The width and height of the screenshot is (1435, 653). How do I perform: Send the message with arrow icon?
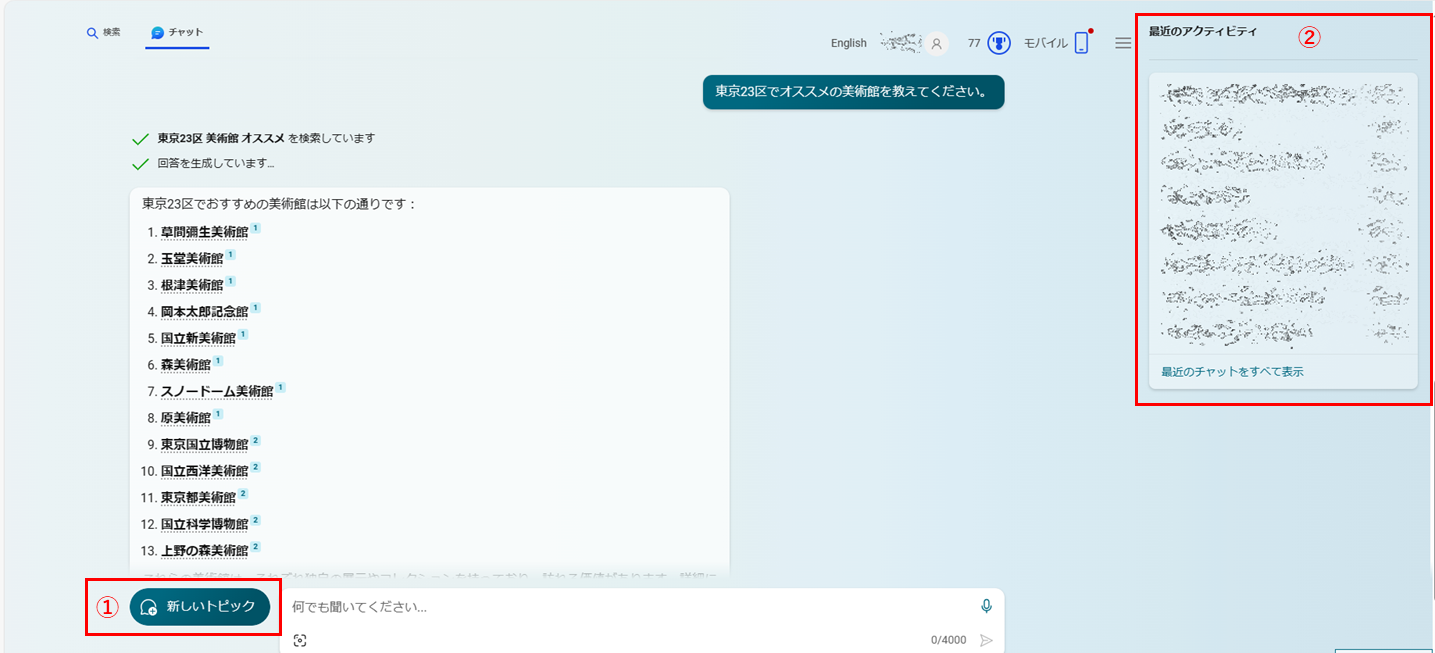click(987, 640)
